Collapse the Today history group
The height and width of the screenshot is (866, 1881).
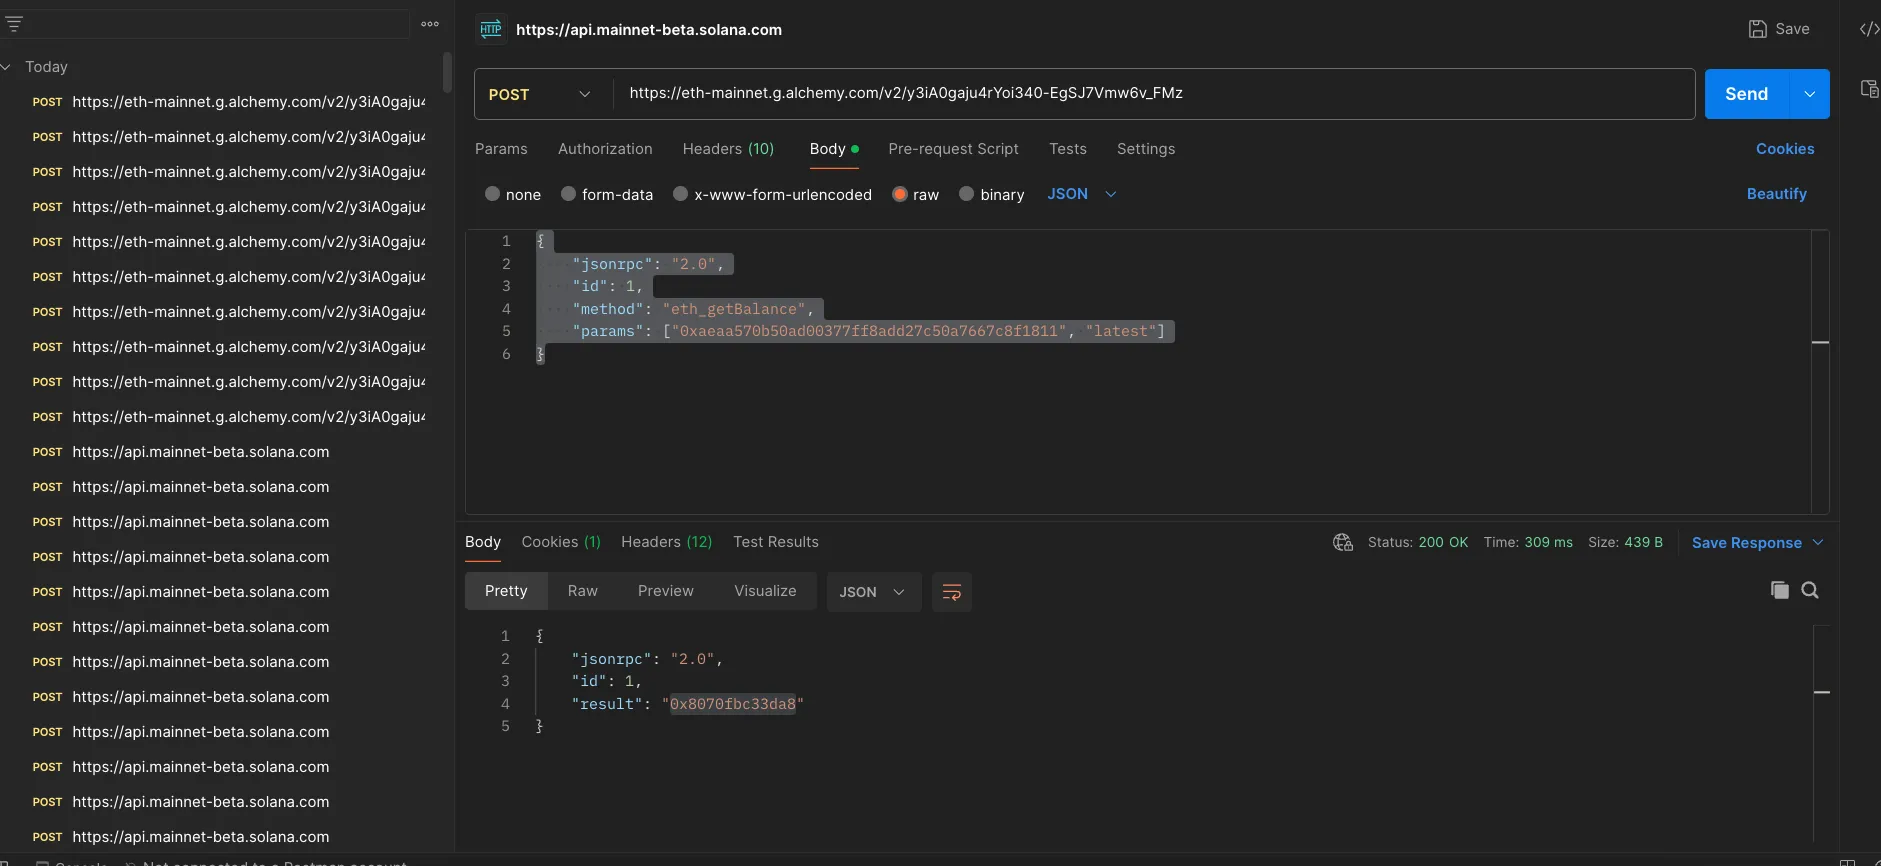(7, 67)
